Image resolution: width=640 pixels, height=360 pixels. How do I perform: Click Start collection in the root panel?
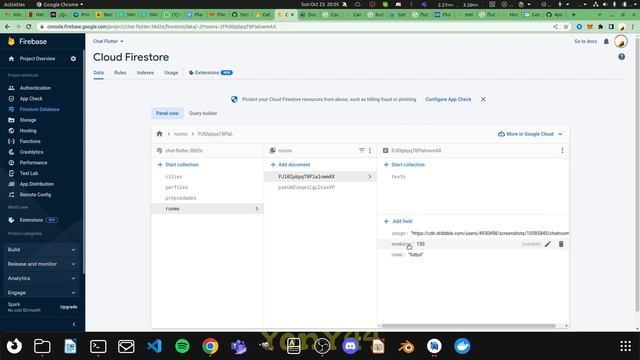coord(178,164)
